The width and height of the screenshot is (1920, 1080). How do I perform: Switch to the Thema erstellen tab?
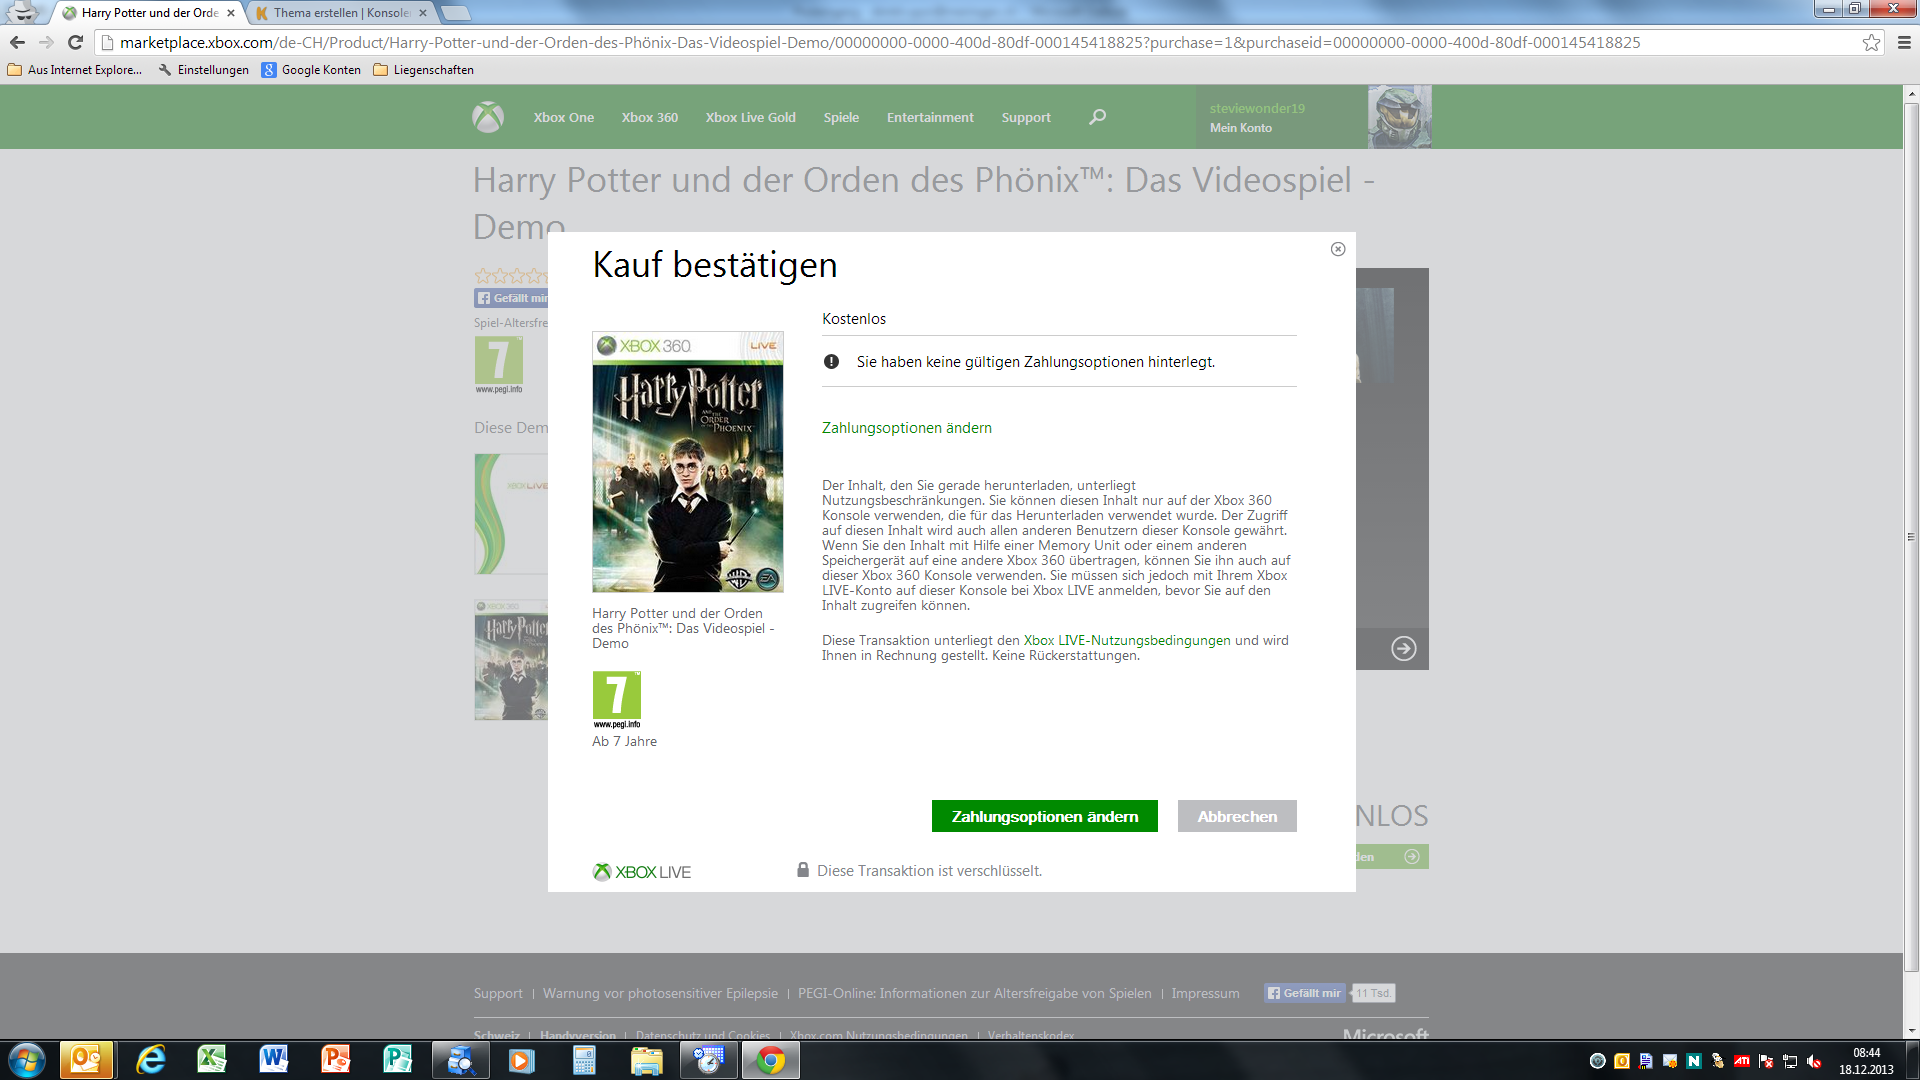pyautogui.click(x=340, y=13)
